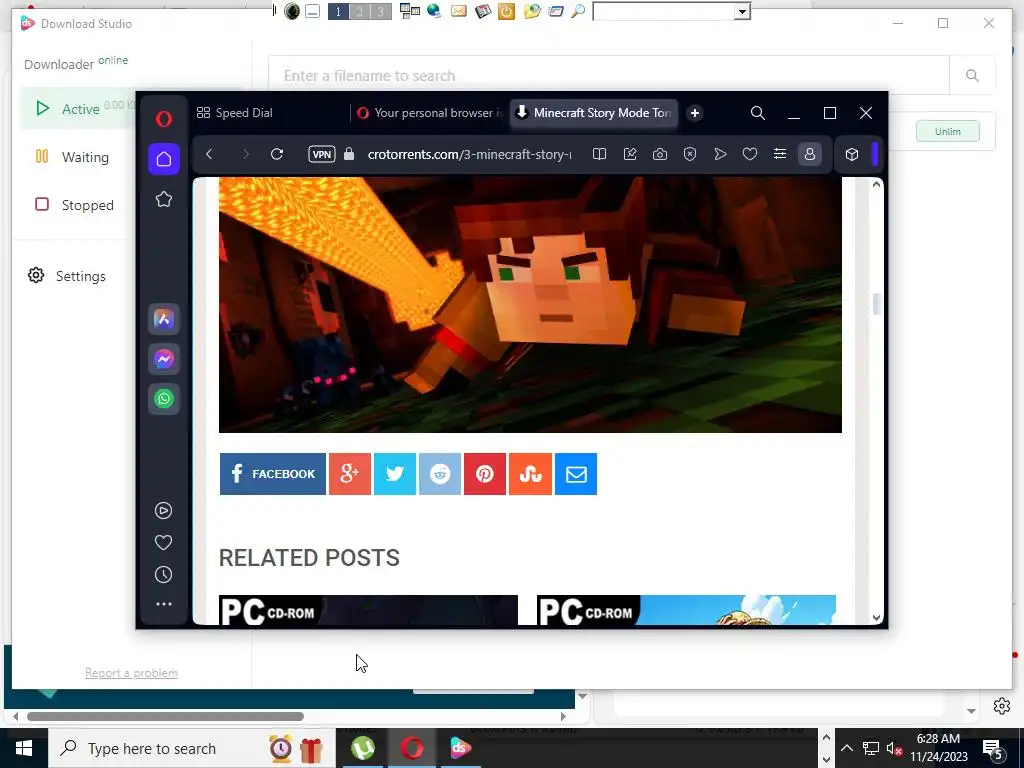Open Download Studio from the taskbar
The height and width of the screenshot is (768, 1024).
coord(460,748)
